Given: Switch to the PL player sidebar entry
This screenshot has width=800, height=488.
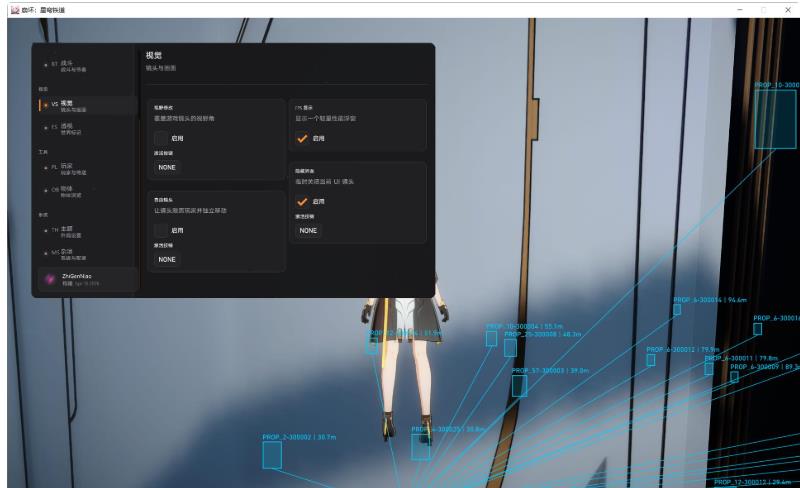Looking at the screenshot, I should click(x=86, y=169).
